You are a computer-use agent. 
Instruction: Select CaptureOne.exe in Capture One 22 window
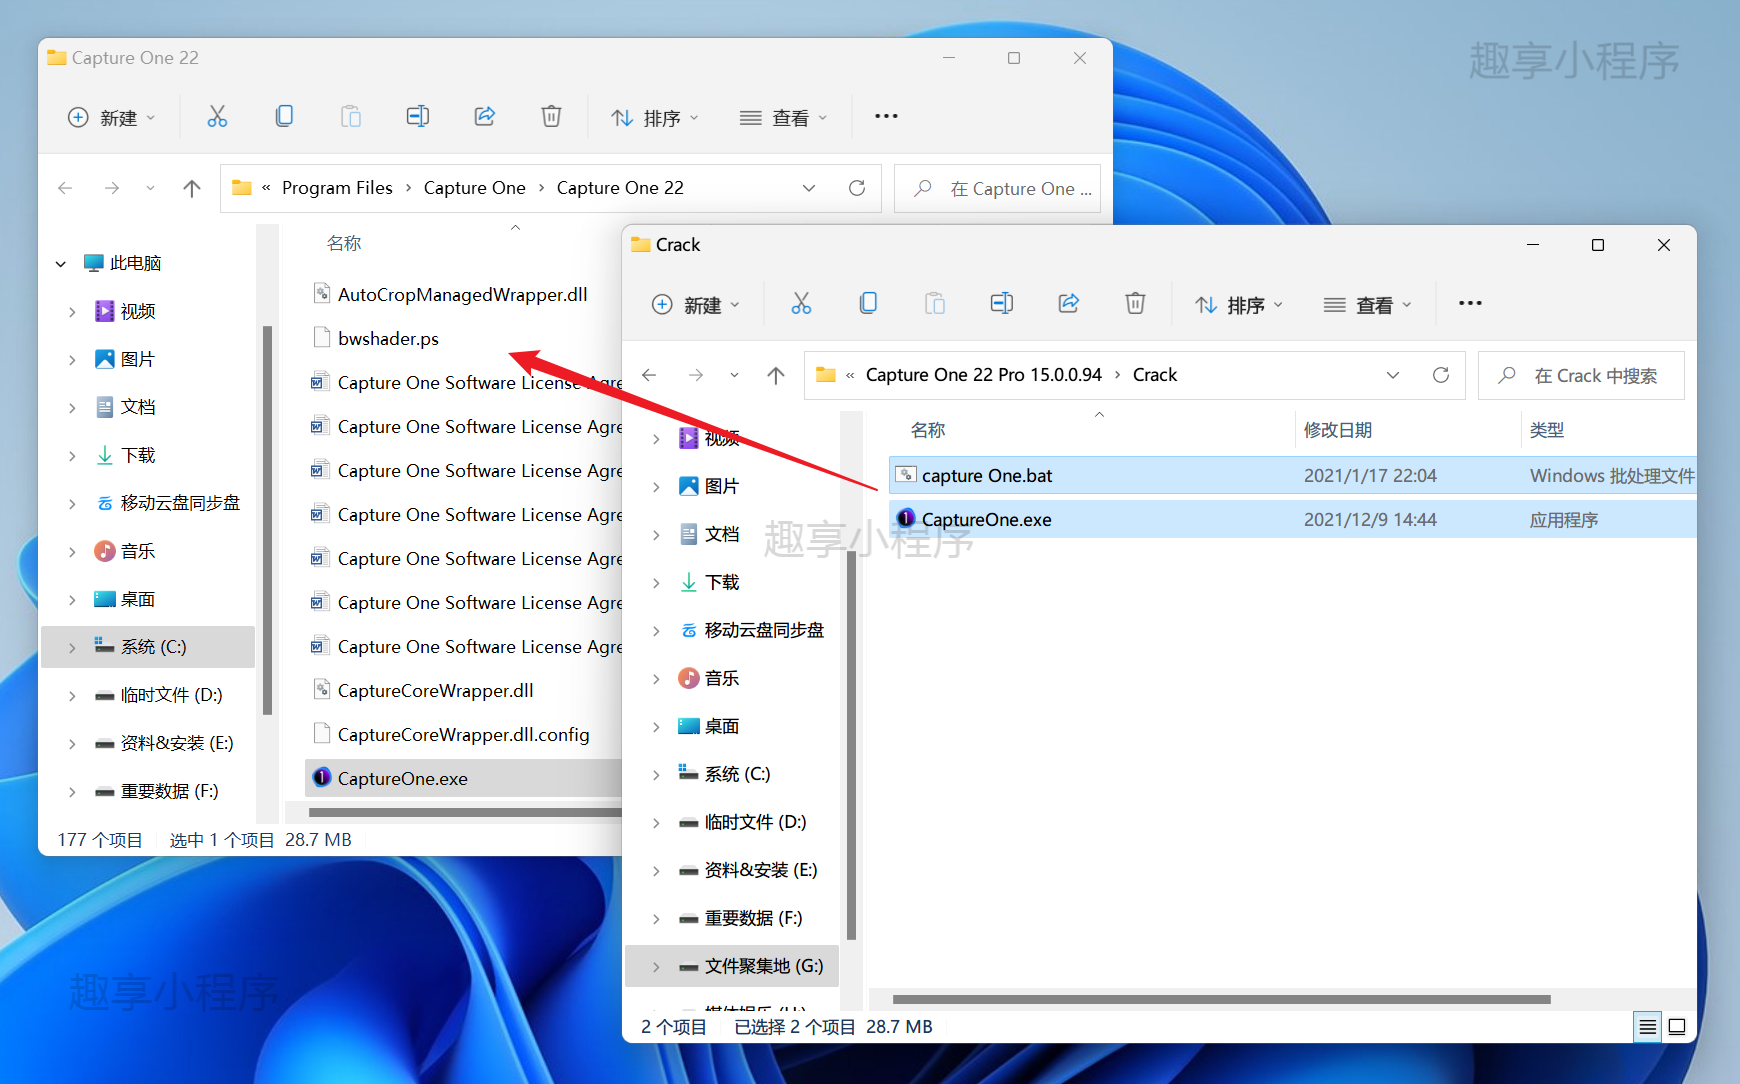click(x=463, y=778)
